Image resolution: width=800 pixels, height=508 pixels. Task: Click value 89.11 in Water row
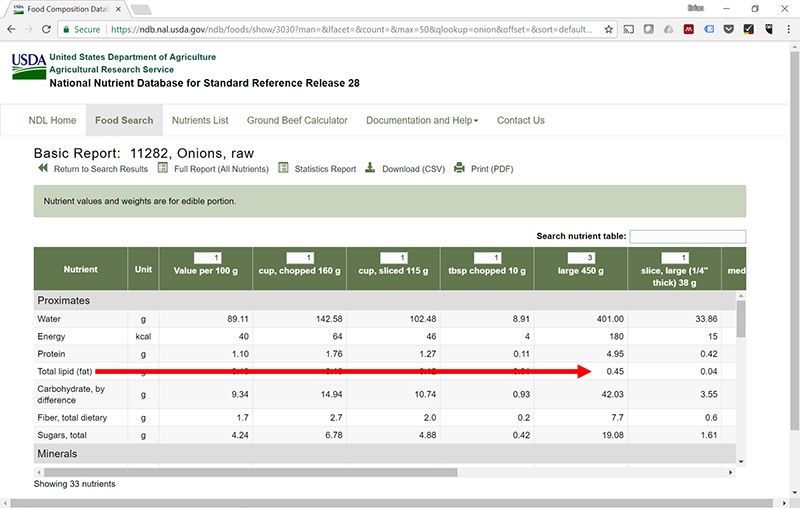coord(238,319)
